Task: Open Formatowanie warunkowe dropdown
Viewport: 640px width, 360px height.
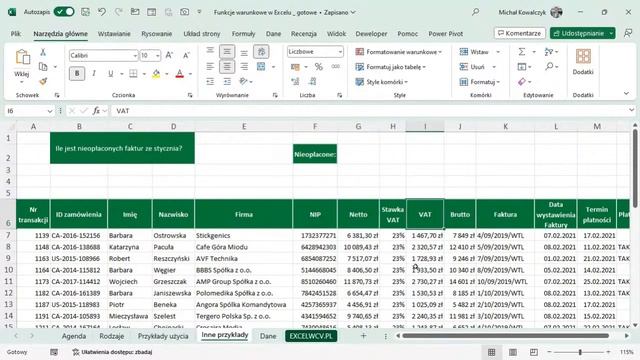Action: [x=399, y=52]
